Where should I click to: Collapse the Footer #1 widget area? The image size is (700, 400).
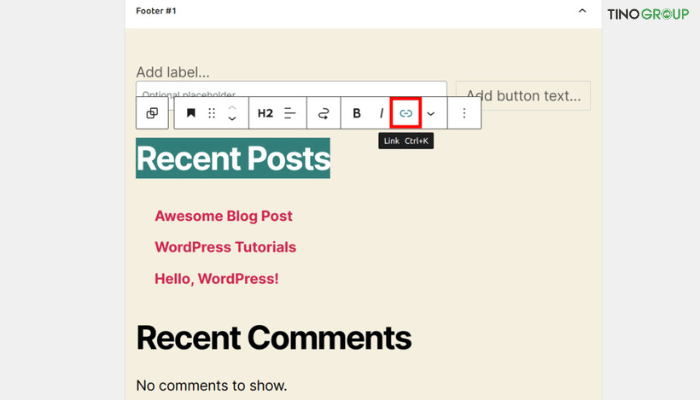point(582,11)
